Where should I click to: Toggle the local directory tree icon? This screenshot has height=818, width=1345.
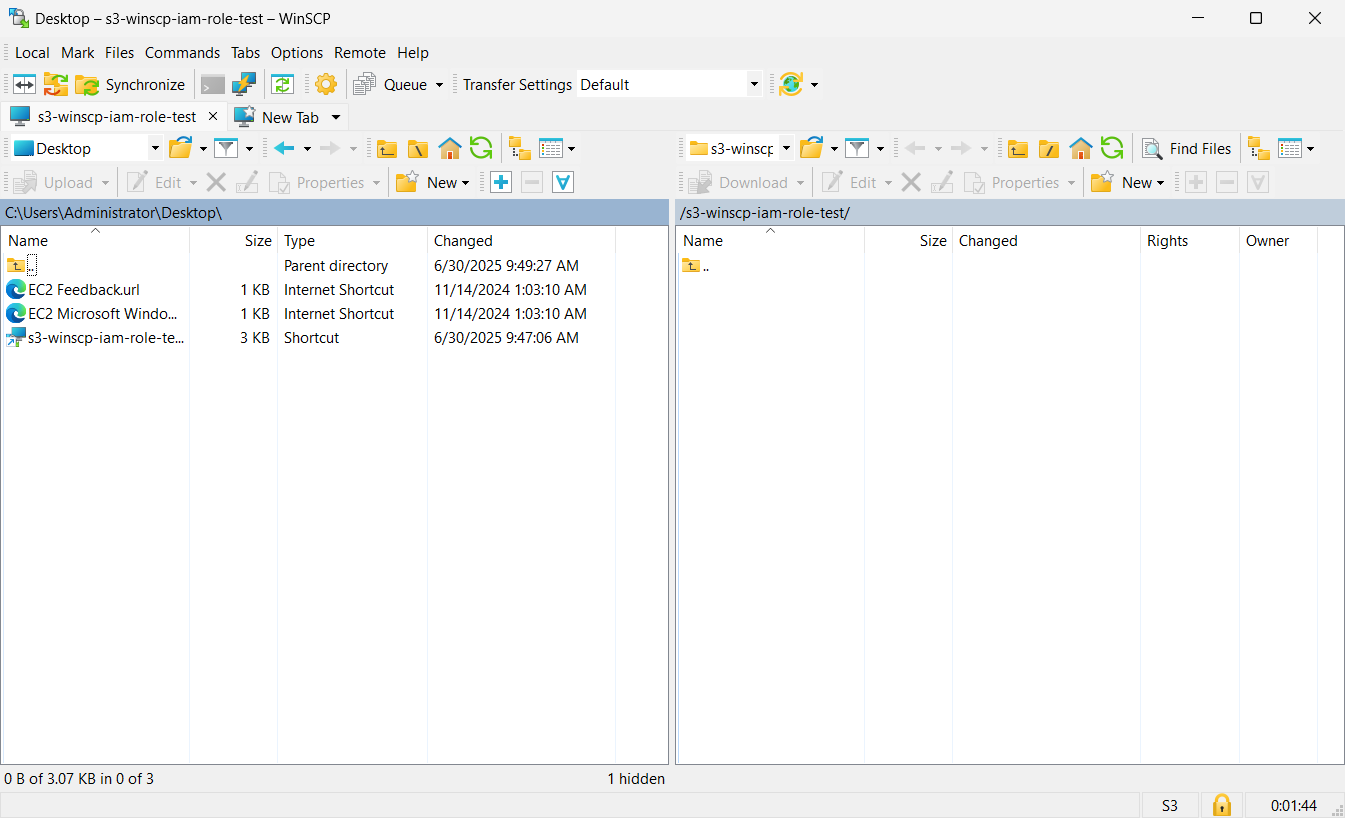pyautogui.click(x=520, y=149)
